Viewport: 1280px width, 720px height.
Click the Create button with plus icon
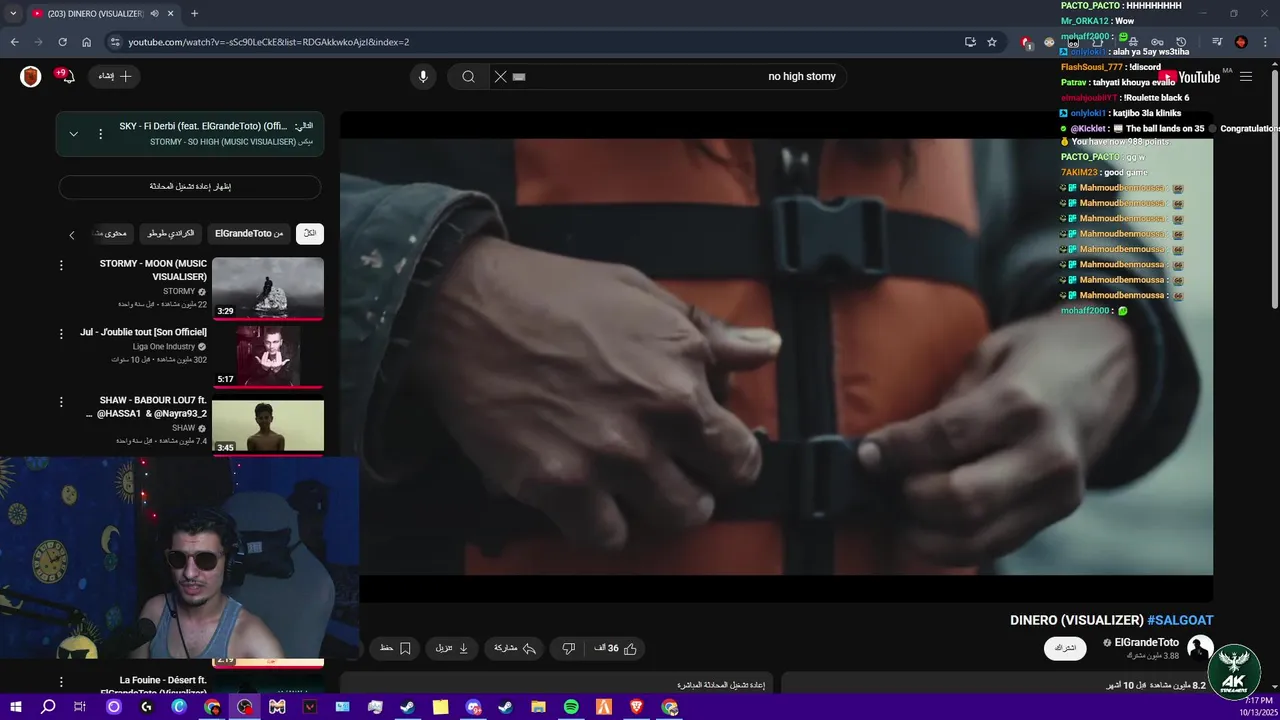click(x=115, y=77)
